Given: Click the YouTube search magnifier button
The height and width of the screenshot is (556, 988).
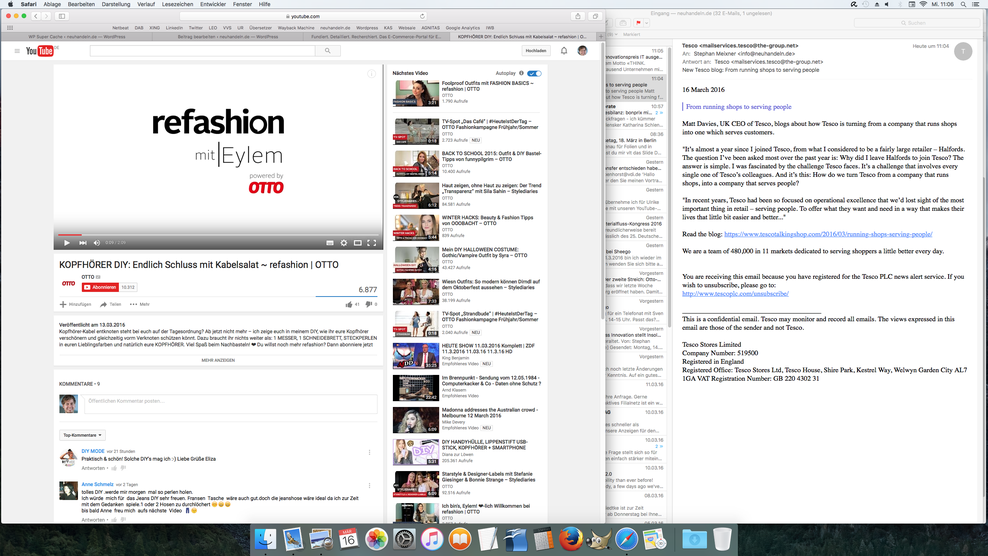Looking at the screenshot, I should pyautogui.click(x=328, y=50).
